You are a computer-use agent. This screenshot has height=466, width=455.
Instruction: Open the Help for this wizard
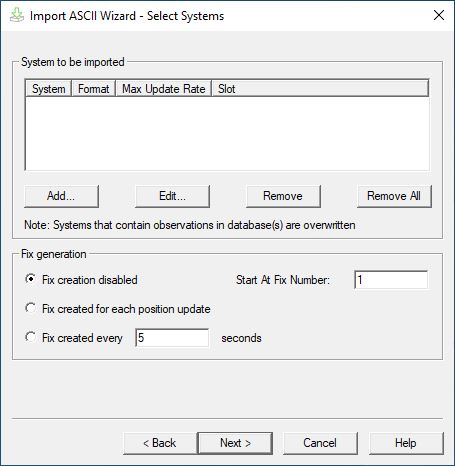406,443
